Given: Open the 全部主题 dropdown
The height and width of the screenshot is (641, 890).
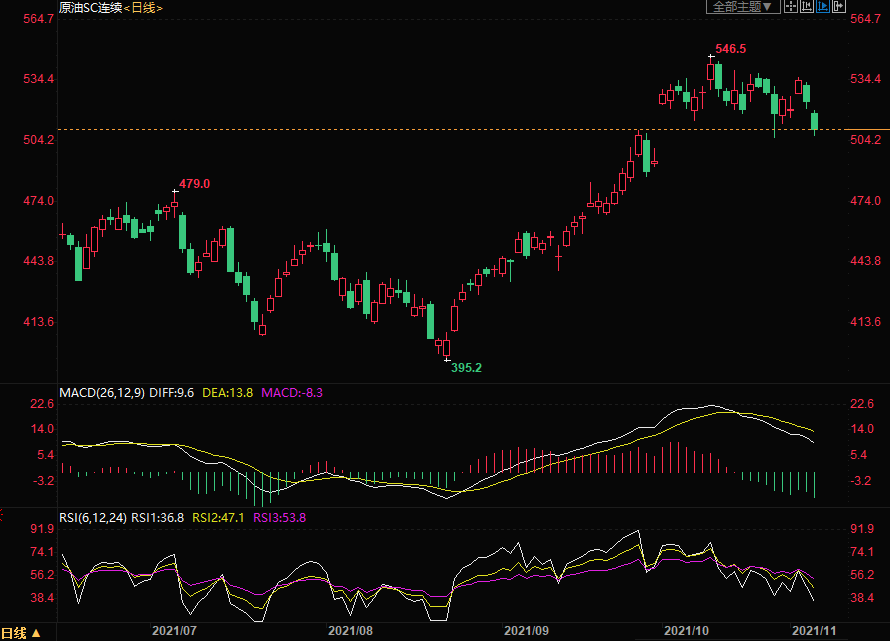Looking at the screenshot, I should click(x=744, y=7).
